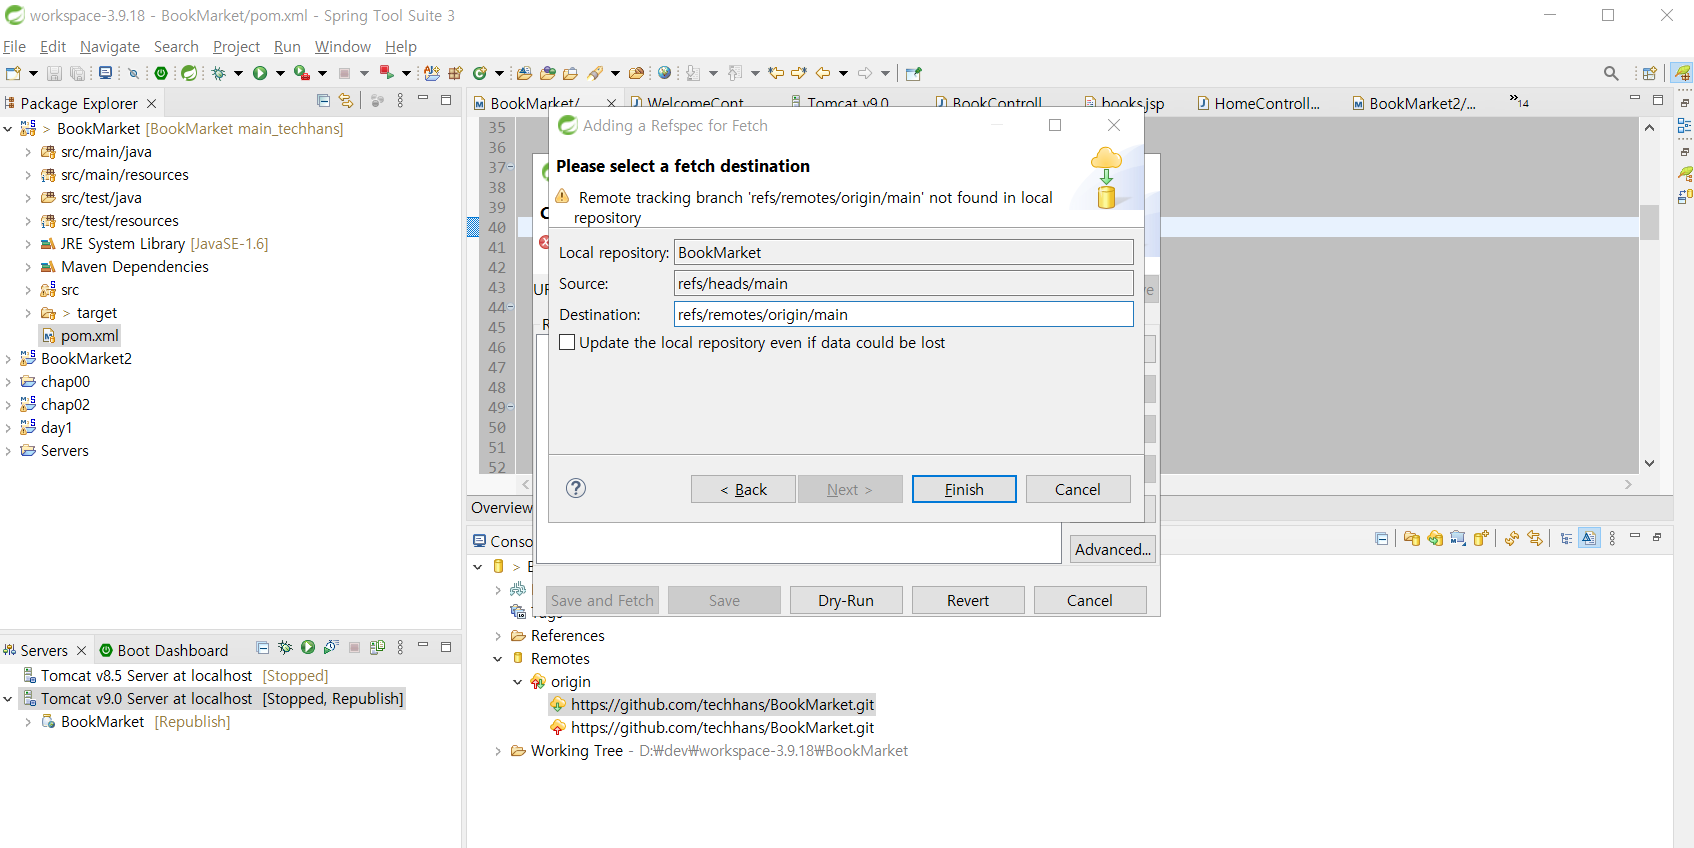Click the Open Perspective icon
Viewport: 1694px width, 848px height.
click(1649, 73)
